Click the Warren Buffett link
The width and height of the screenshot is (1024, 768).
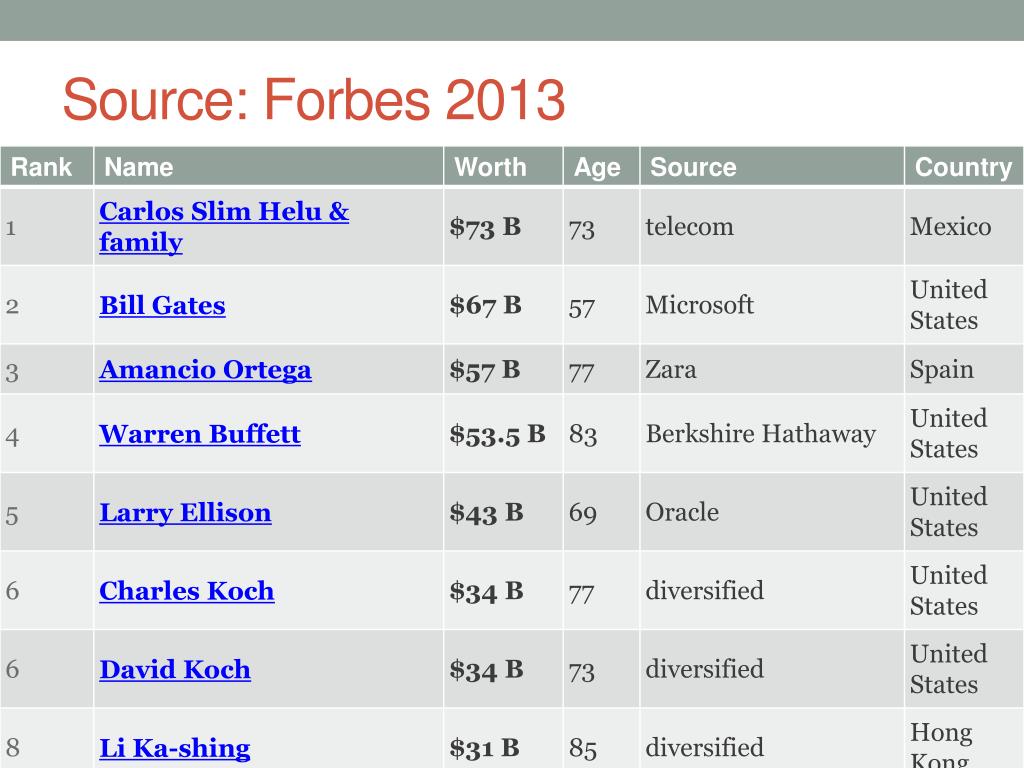pos(200,434)
